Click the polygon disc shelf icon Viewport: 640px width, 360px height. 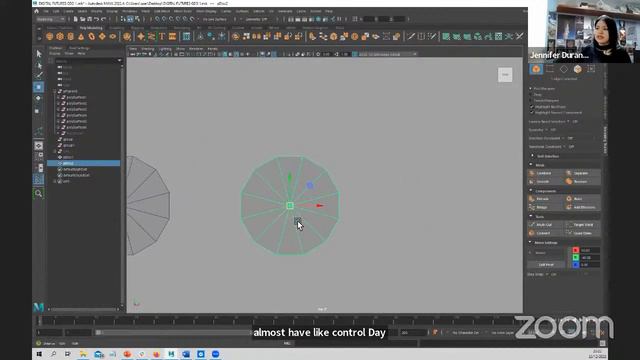coord(113,37)
